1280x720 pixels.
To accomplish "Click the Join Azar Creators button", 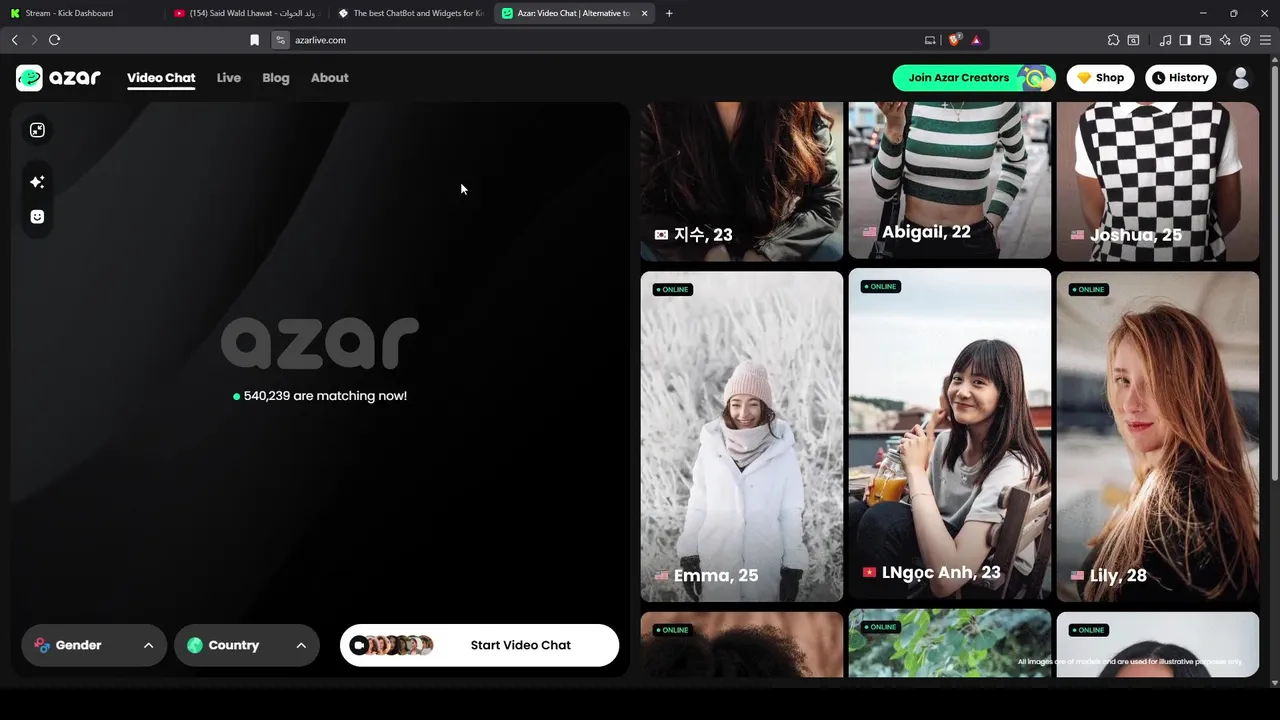I will (x=974, y=78).
